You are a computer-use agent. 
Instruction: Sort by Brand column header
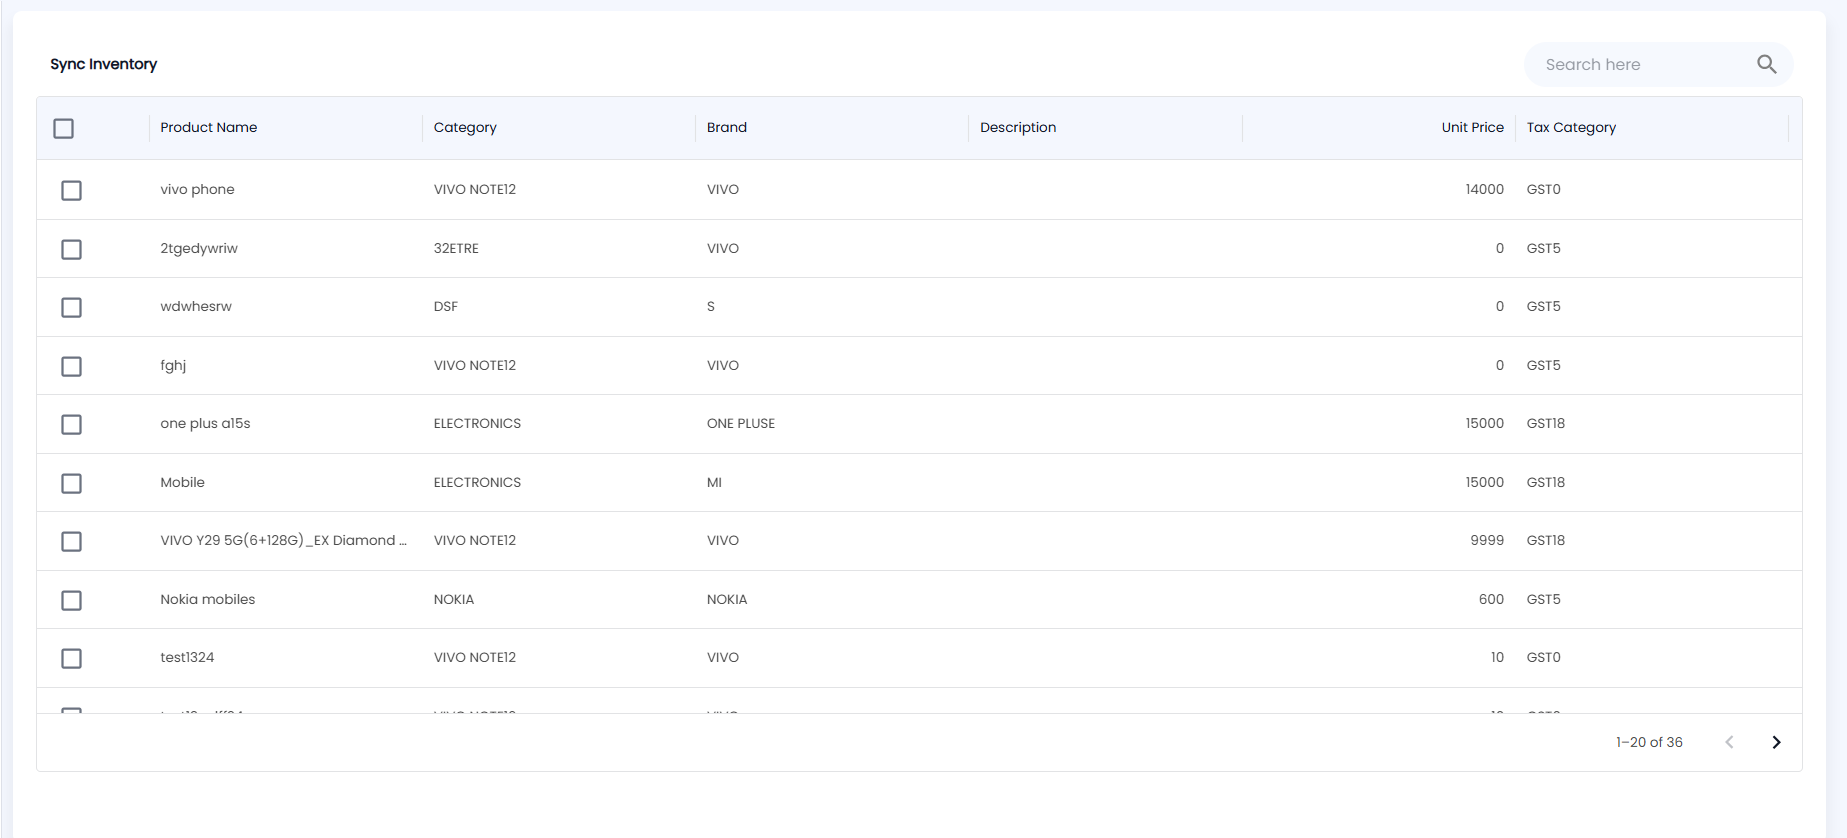click(727, 127)
